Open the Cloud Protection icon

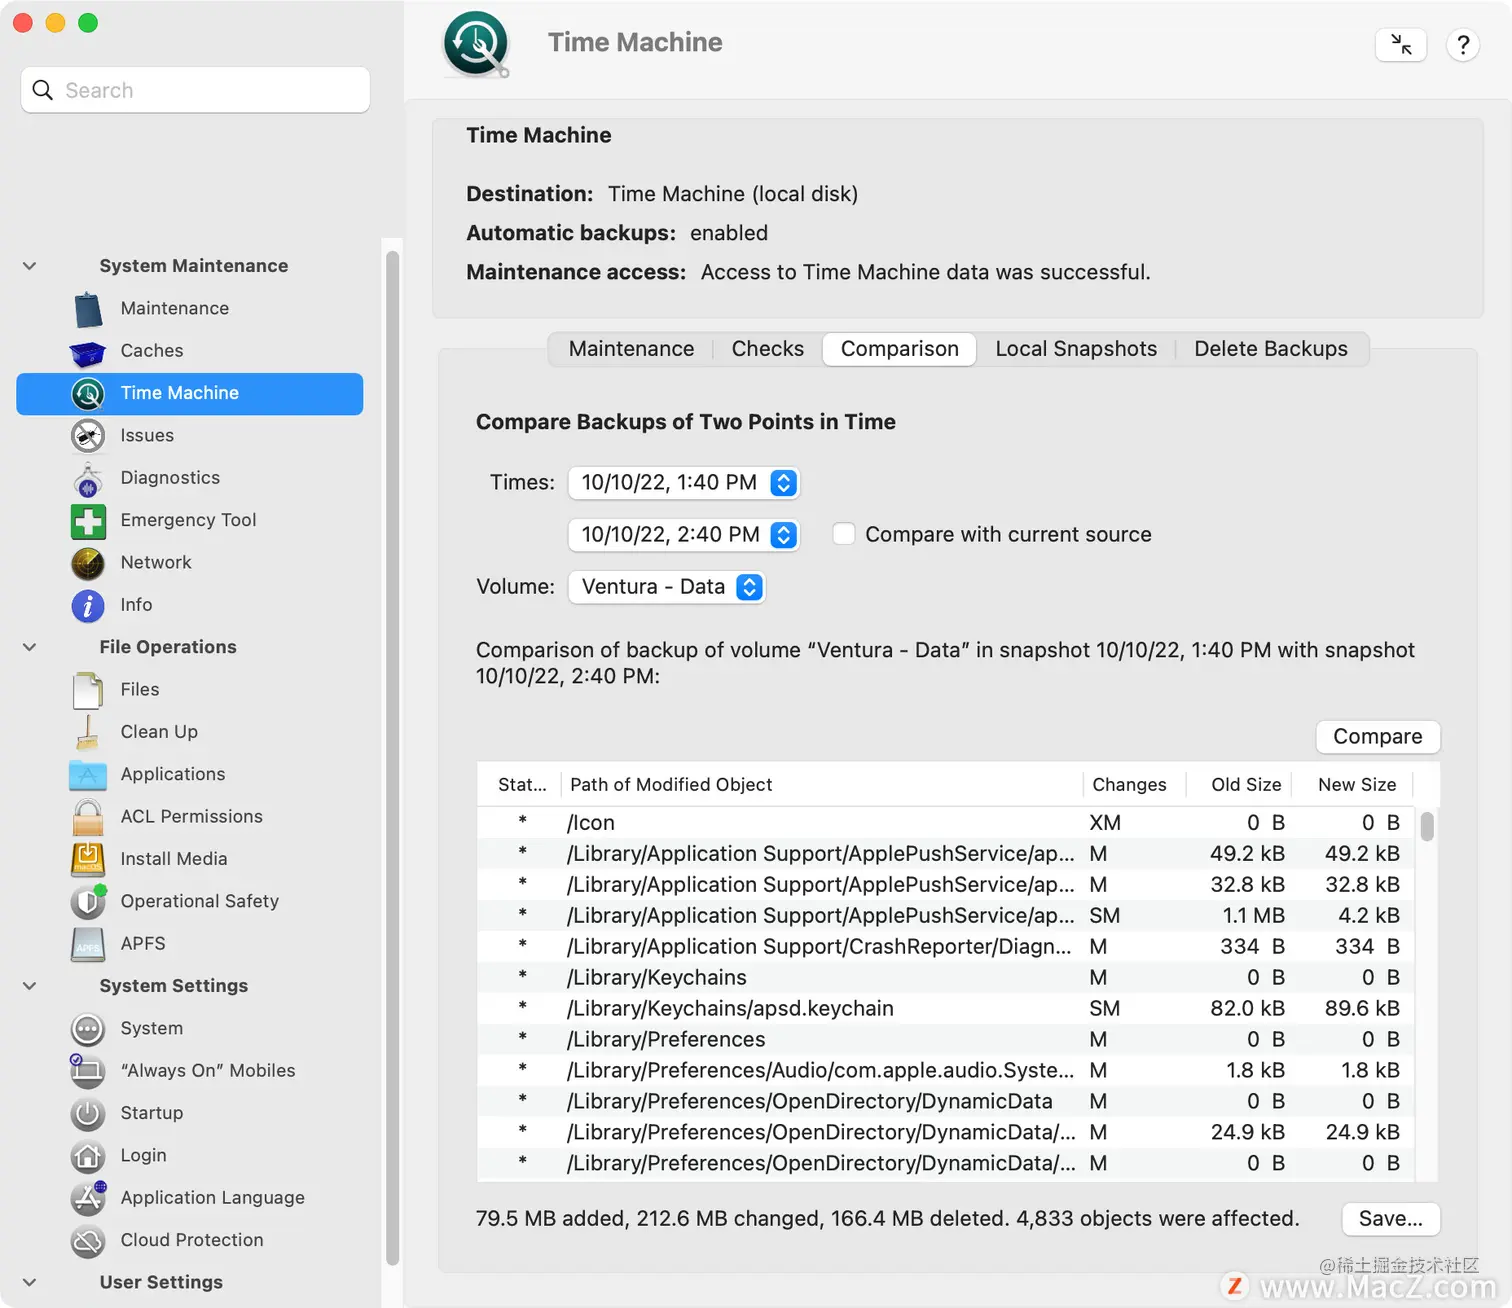click(x=88, y=1241)
